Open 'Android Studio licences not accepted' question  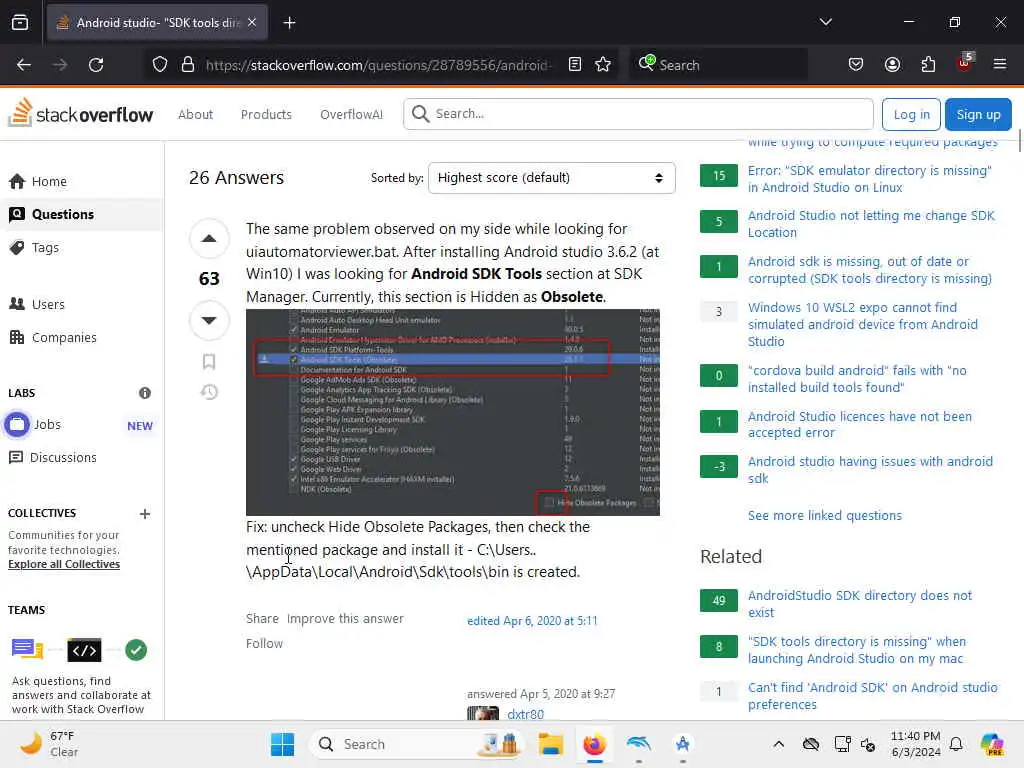(859, 424)
